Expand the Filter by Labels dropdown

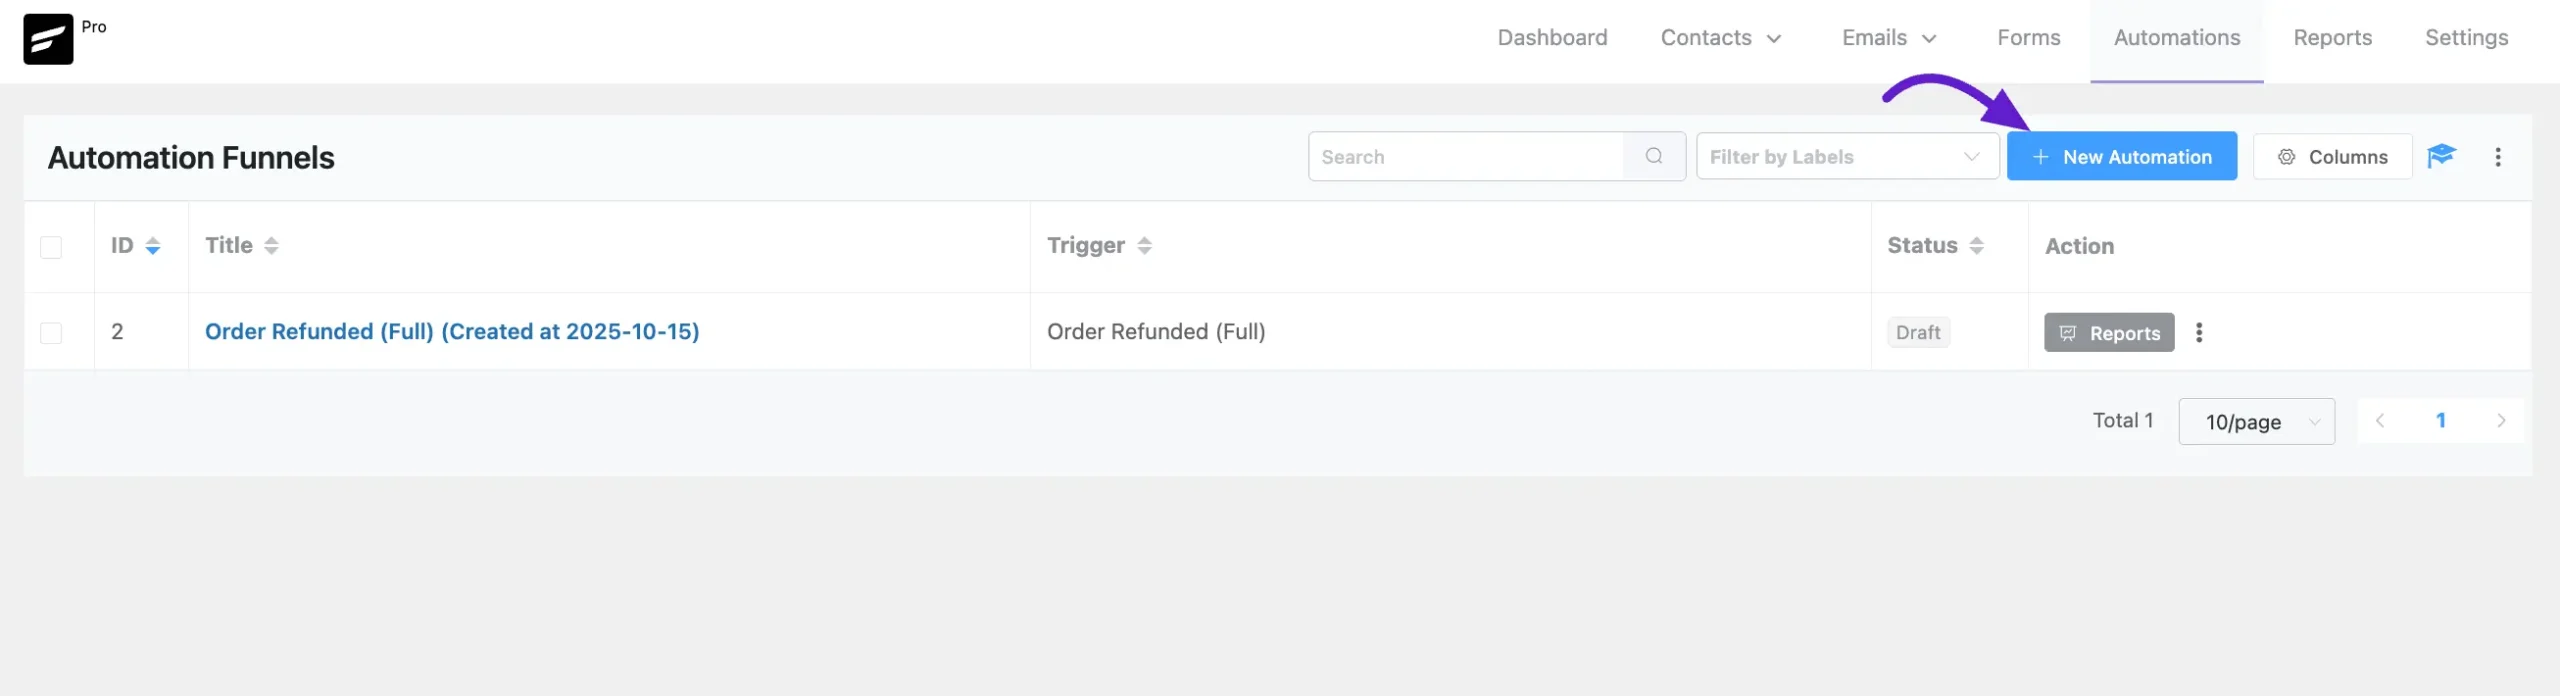tap(1847, 157)
